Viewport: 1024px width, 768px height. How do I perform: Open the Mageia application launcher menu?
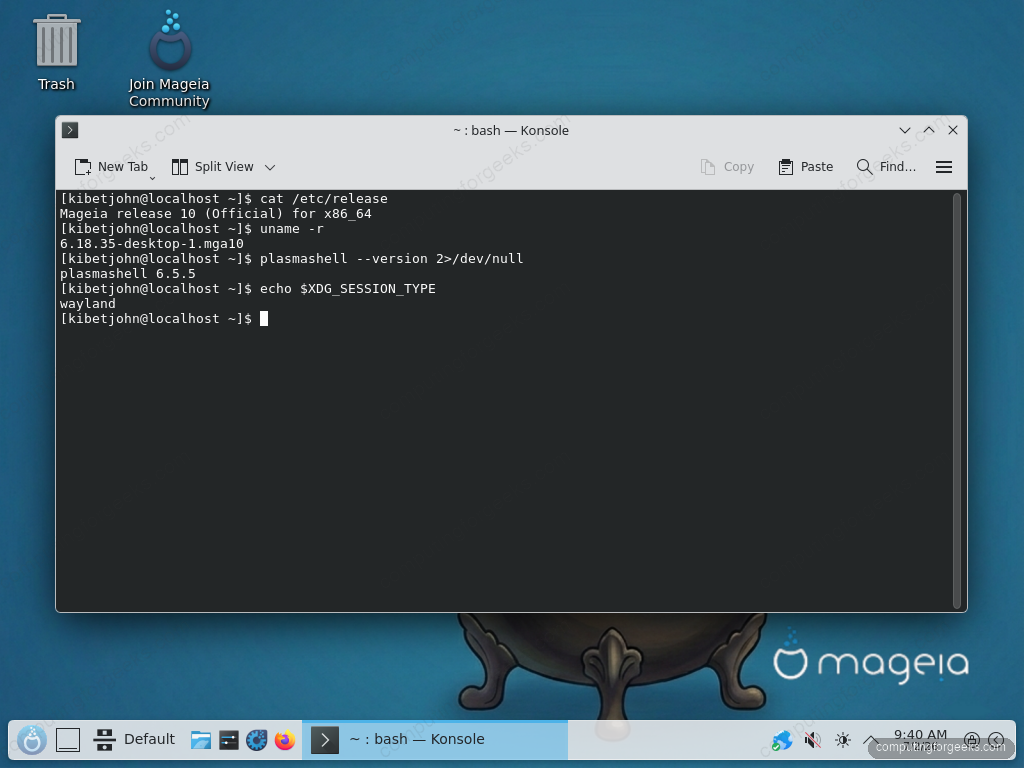point(31,740)
